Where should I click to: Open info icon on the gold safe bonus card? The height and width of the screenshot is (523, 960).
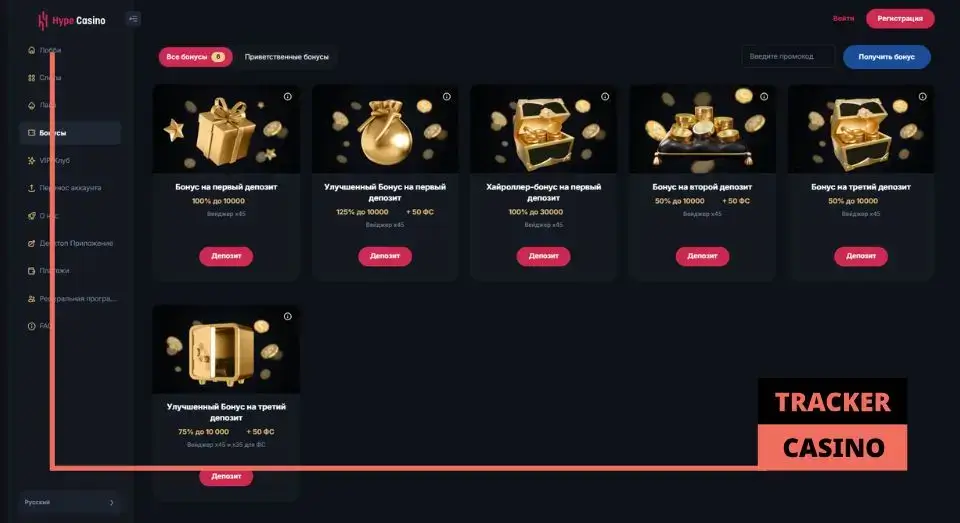click(288, 317)
